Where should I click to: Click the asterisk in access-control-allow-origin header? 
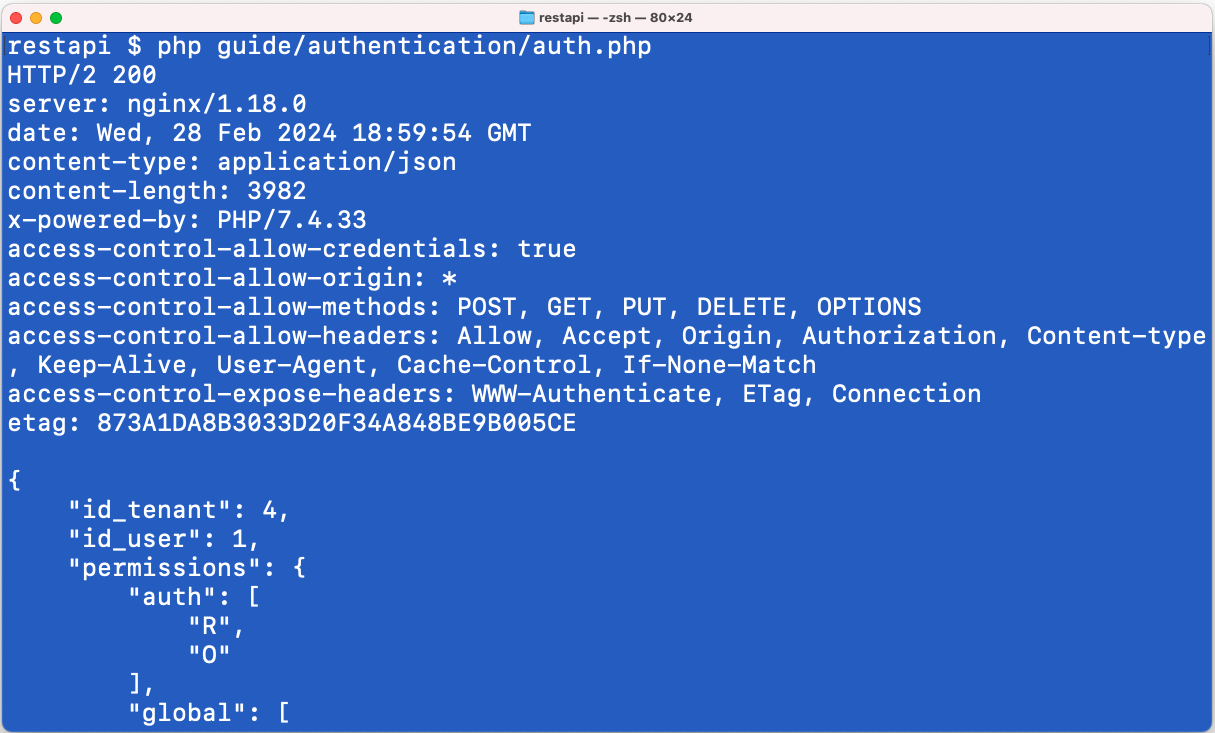449,278
